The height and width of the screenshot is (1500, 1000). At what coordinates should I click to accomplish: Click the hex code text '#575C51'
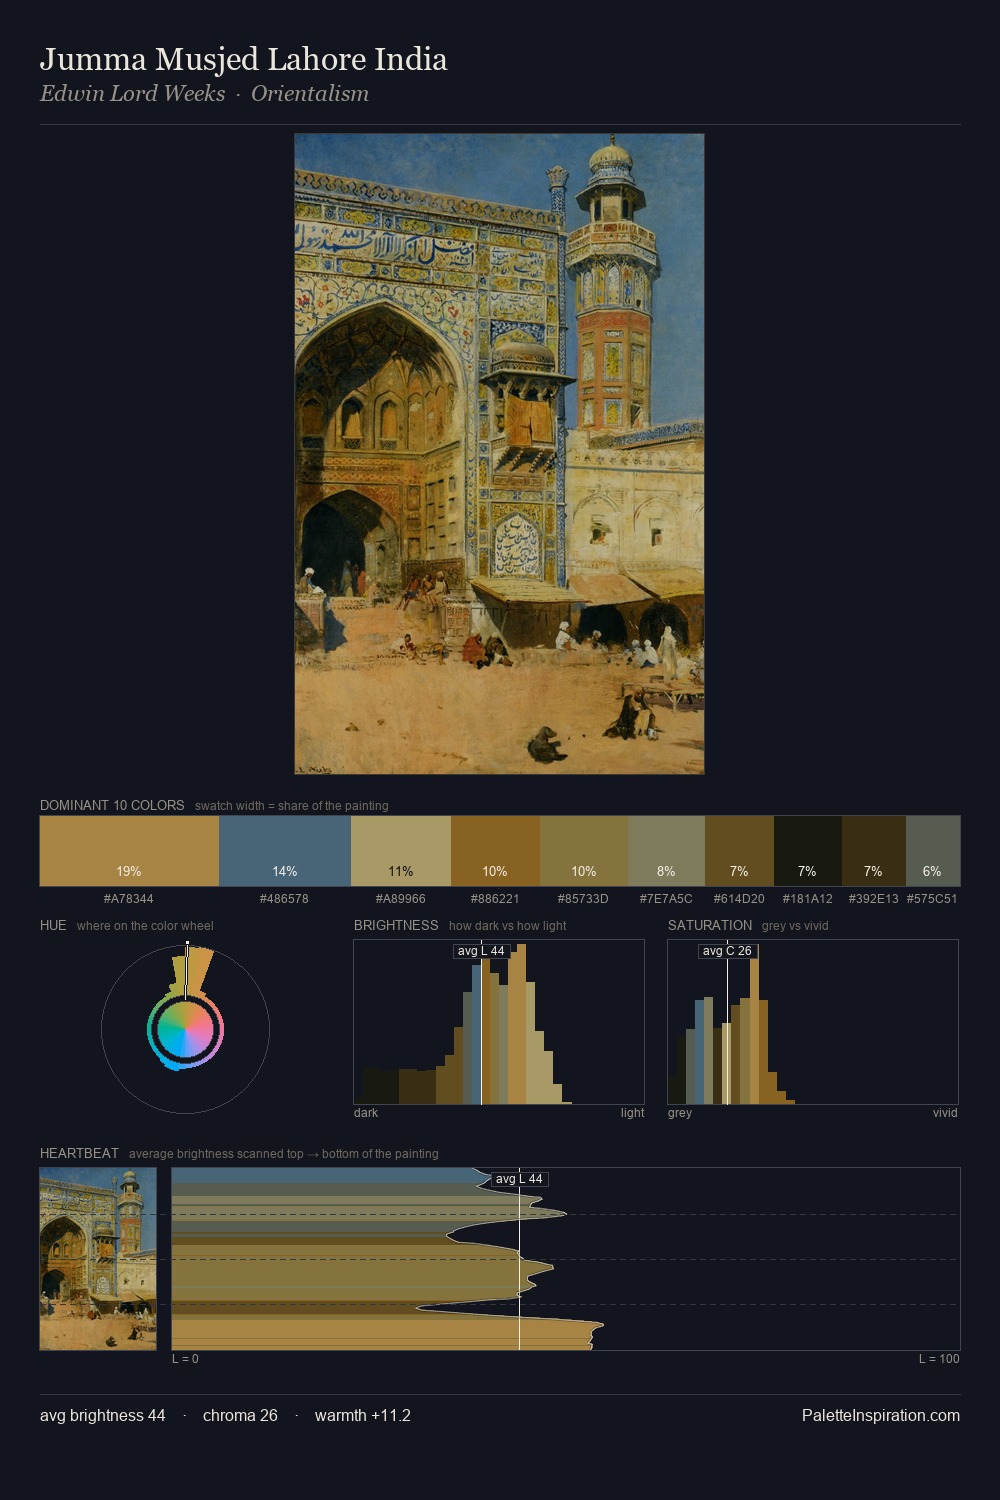click(932, 899)
